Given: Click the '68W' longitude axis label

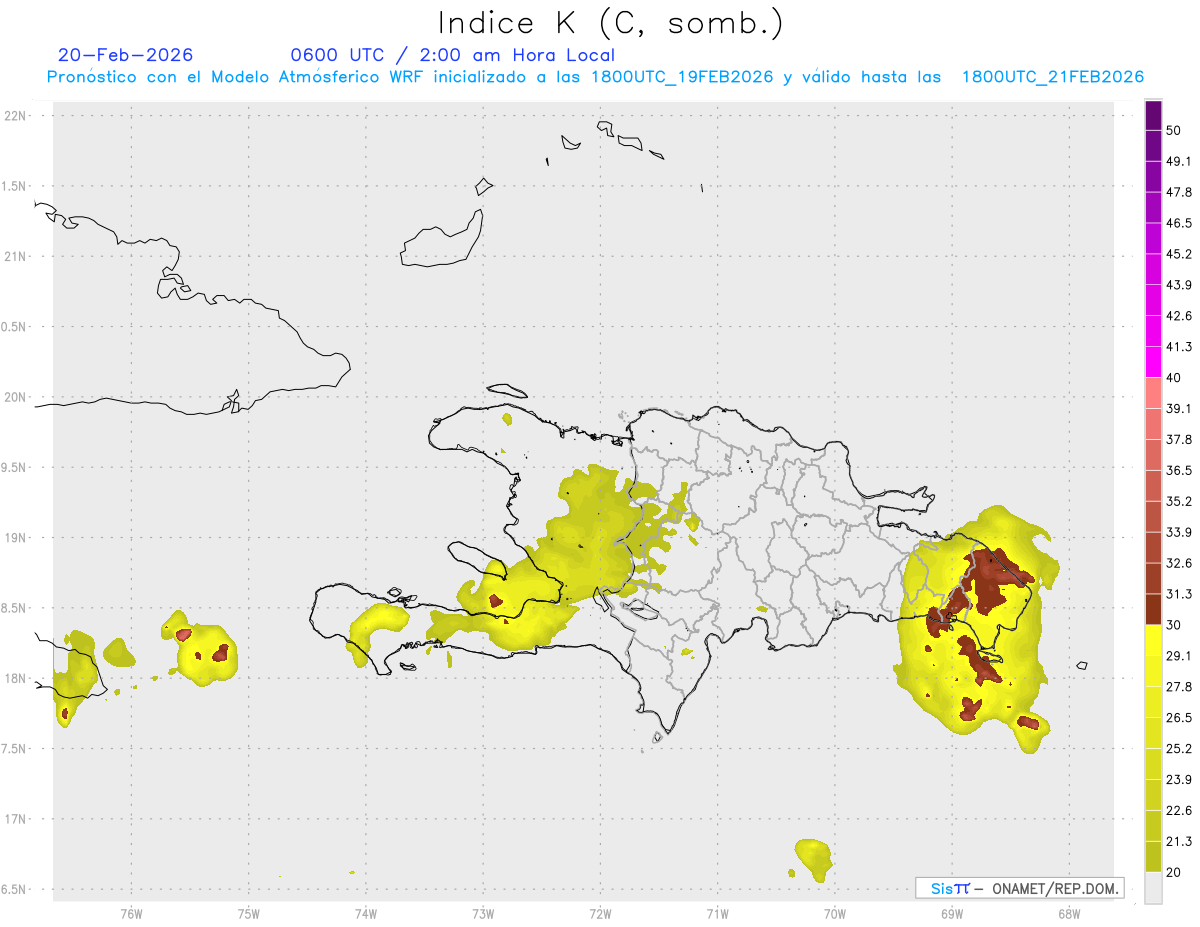Looking at the screenshot, I should coord(1069,914).
